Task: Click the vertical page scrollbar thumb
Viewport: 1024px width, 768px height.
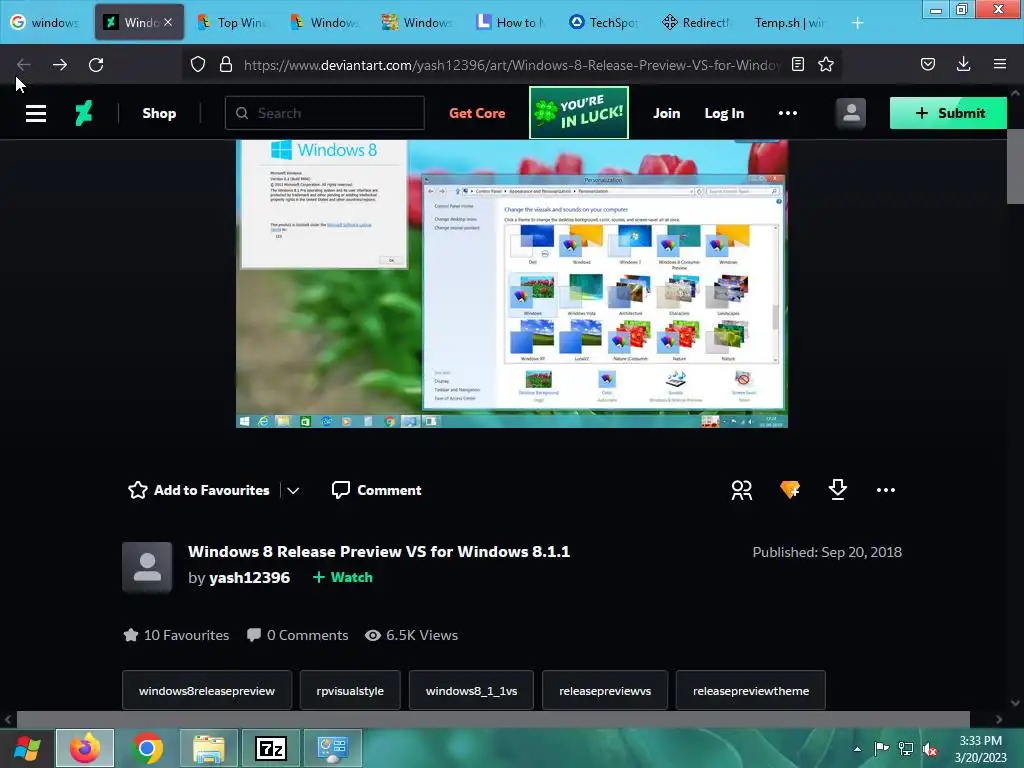Action: (x=1016, y=167)
